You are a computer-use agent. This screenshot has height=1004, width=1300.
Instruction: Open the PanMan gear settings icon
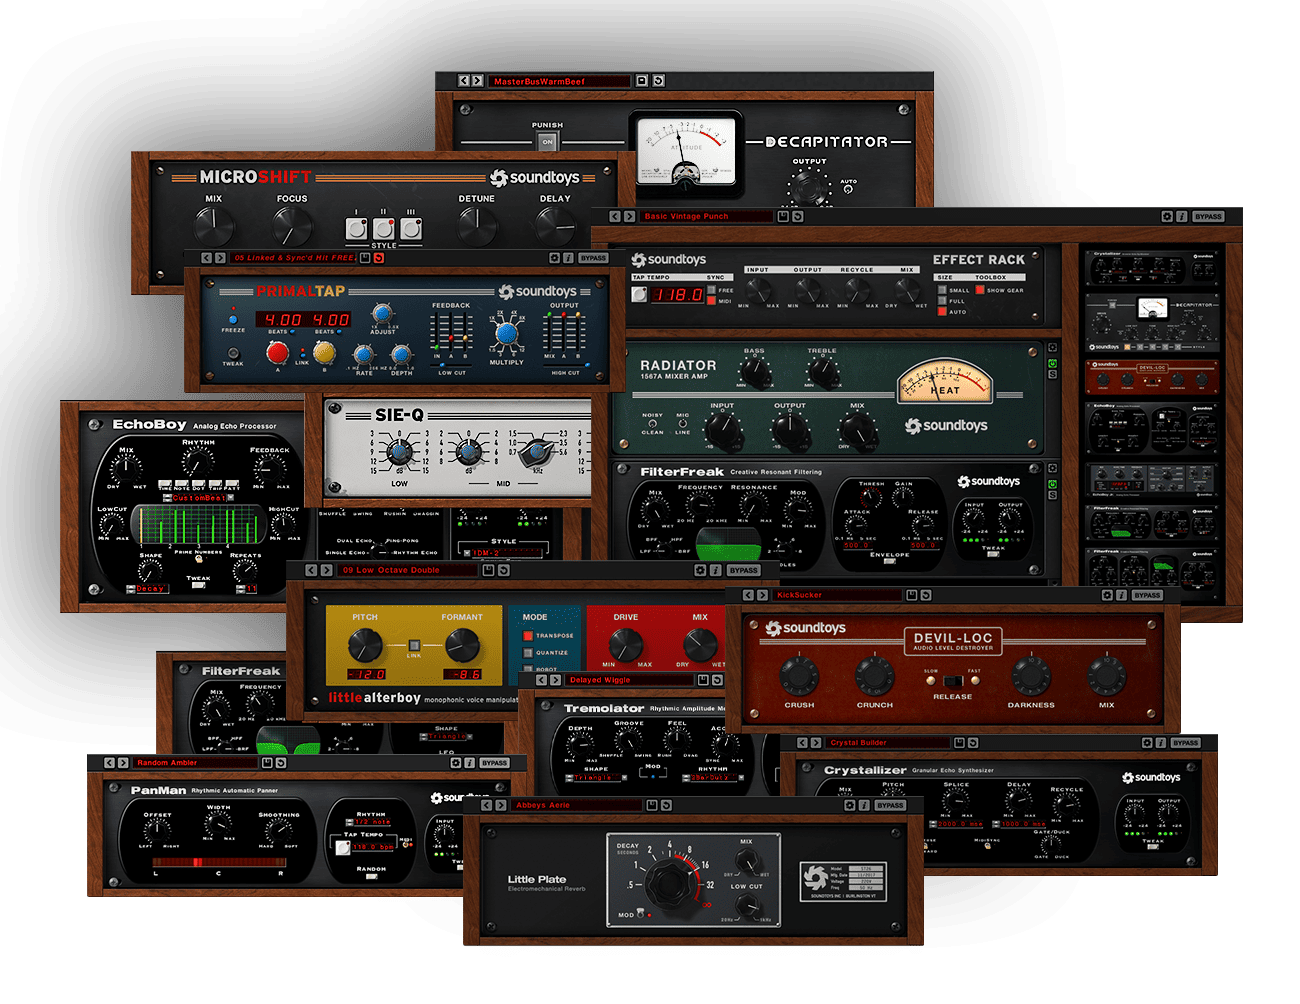click(456, 763)
